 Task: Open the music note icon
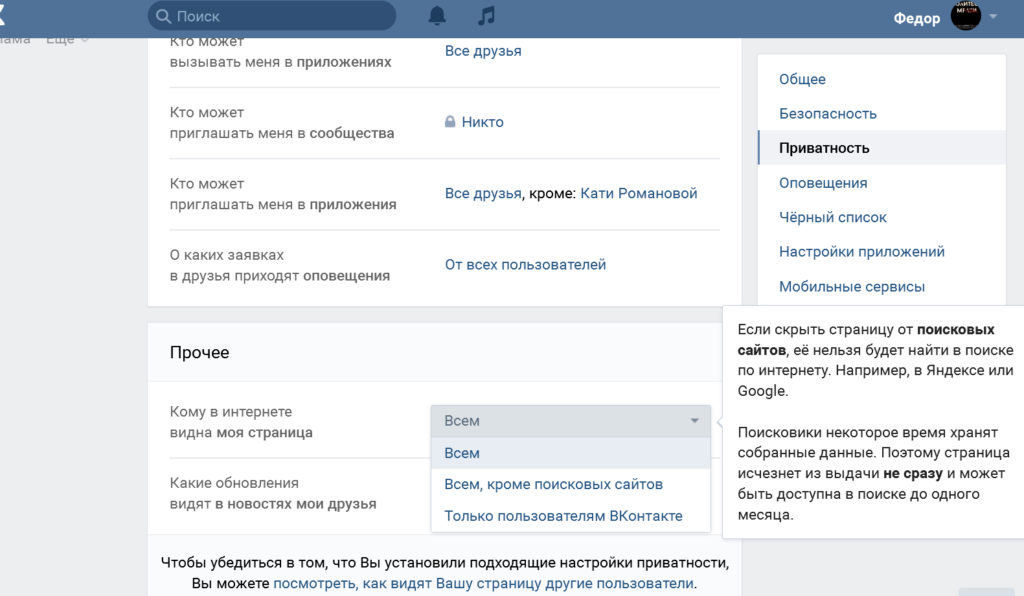[486, 16]
